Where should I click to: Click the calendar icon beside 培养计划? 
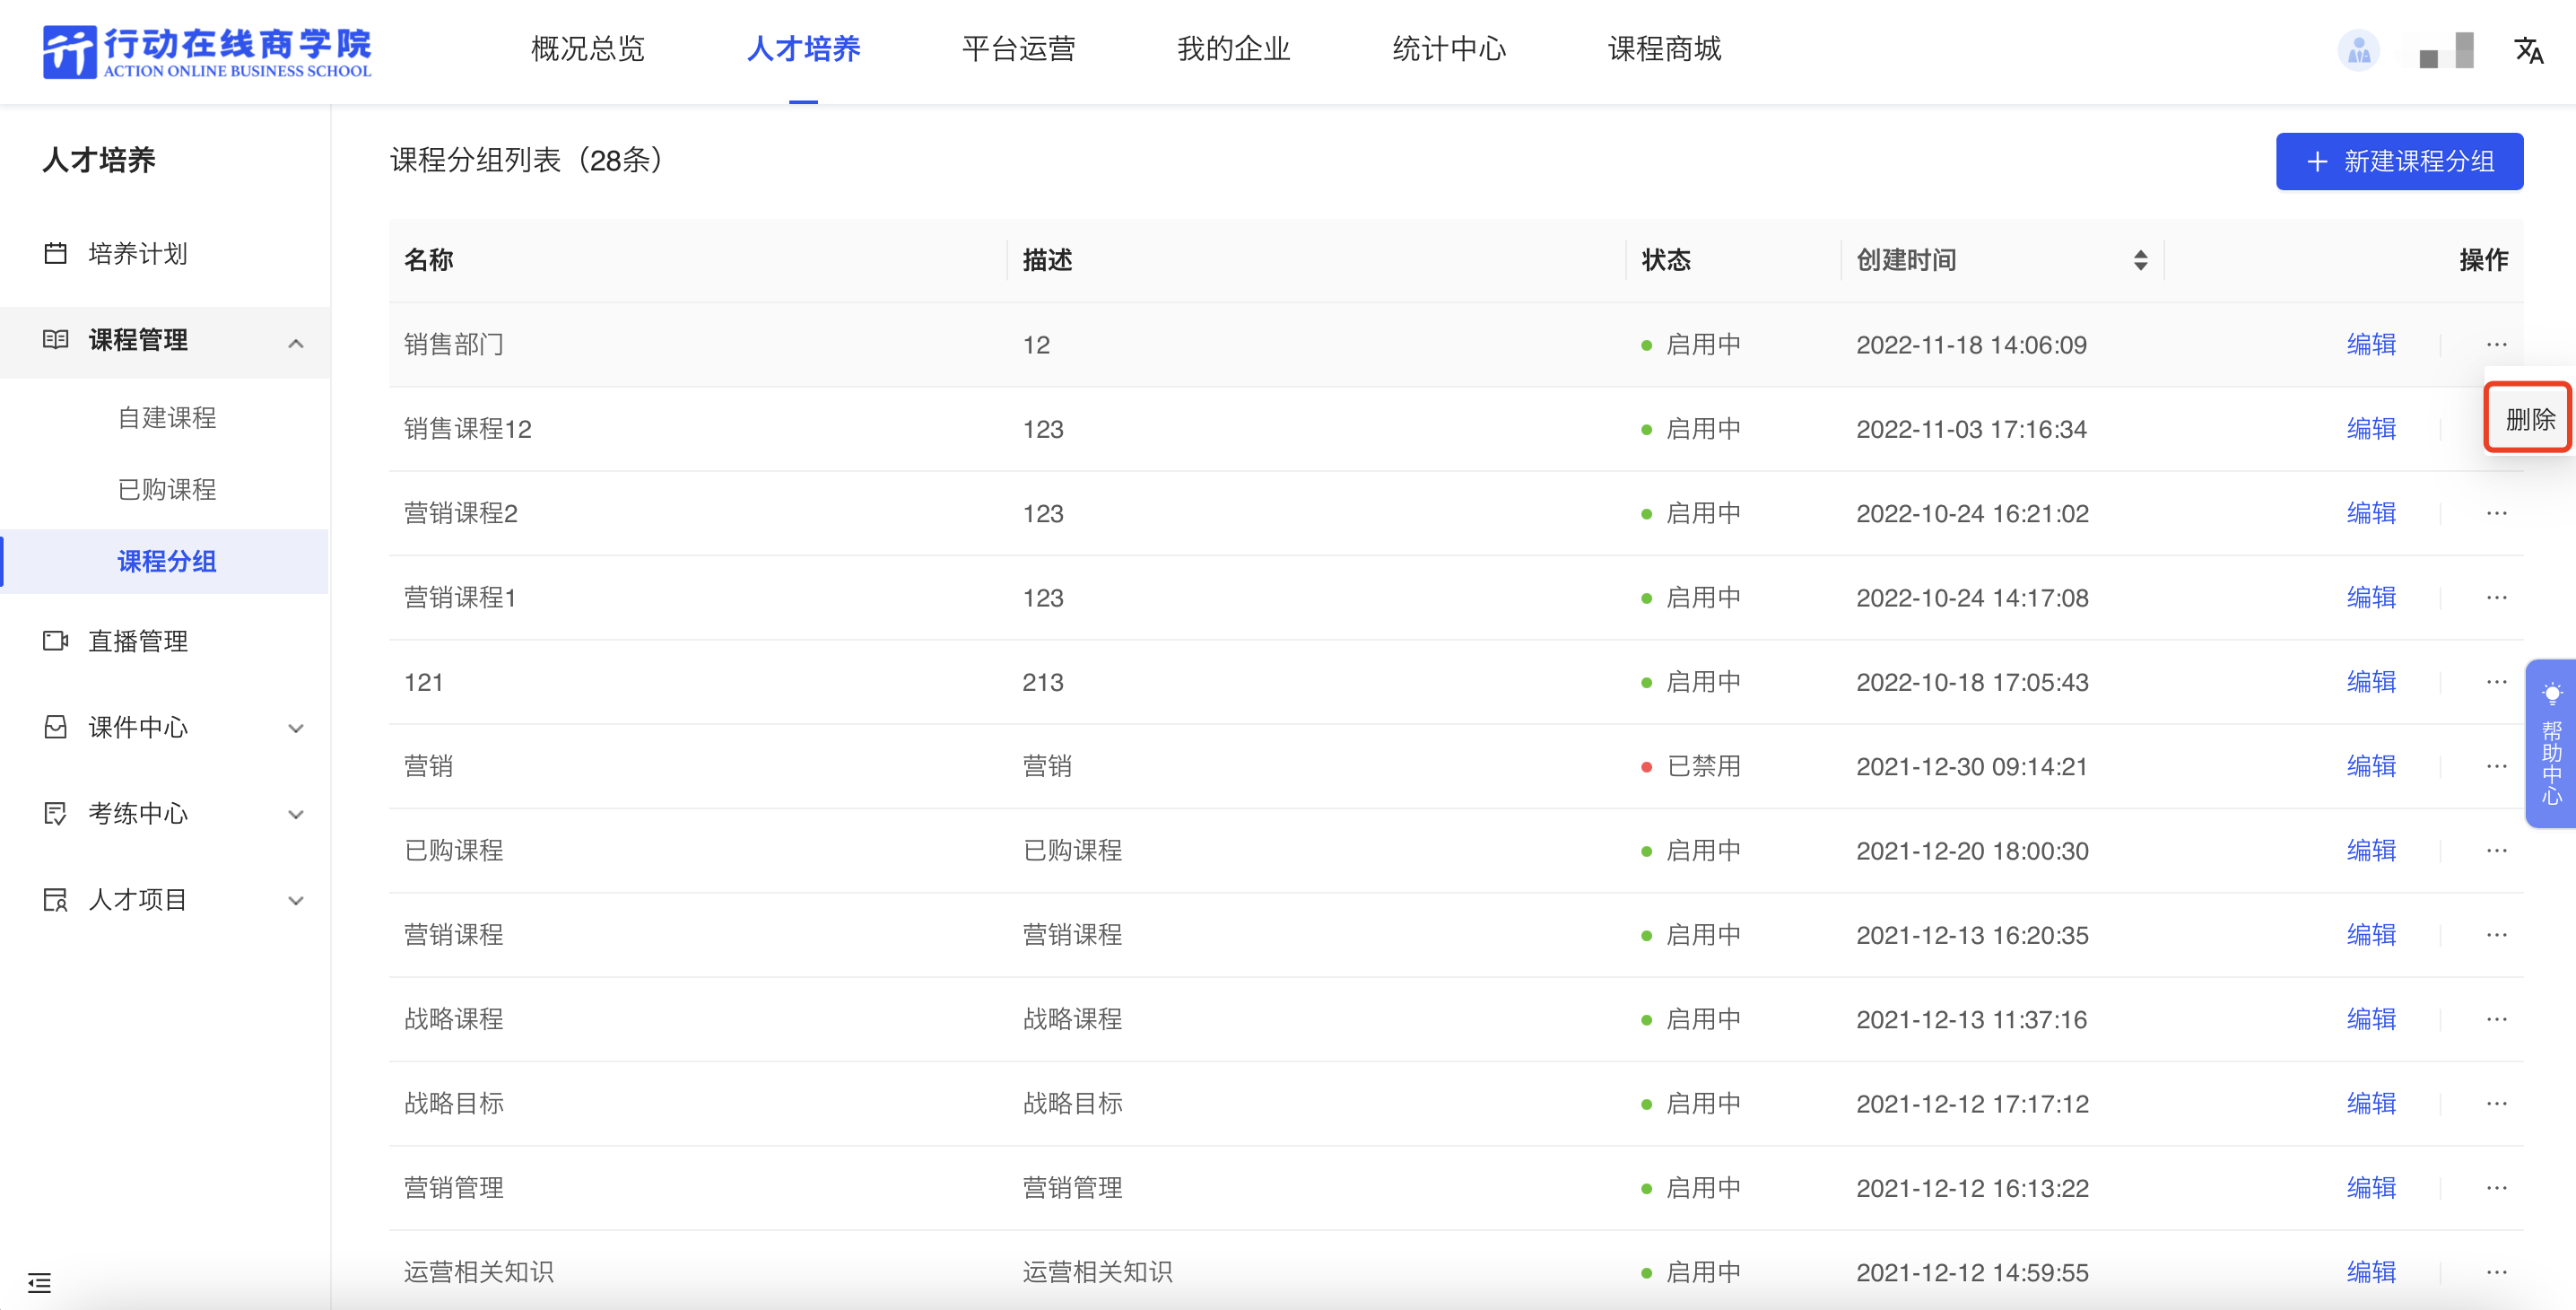click(56, 253)
